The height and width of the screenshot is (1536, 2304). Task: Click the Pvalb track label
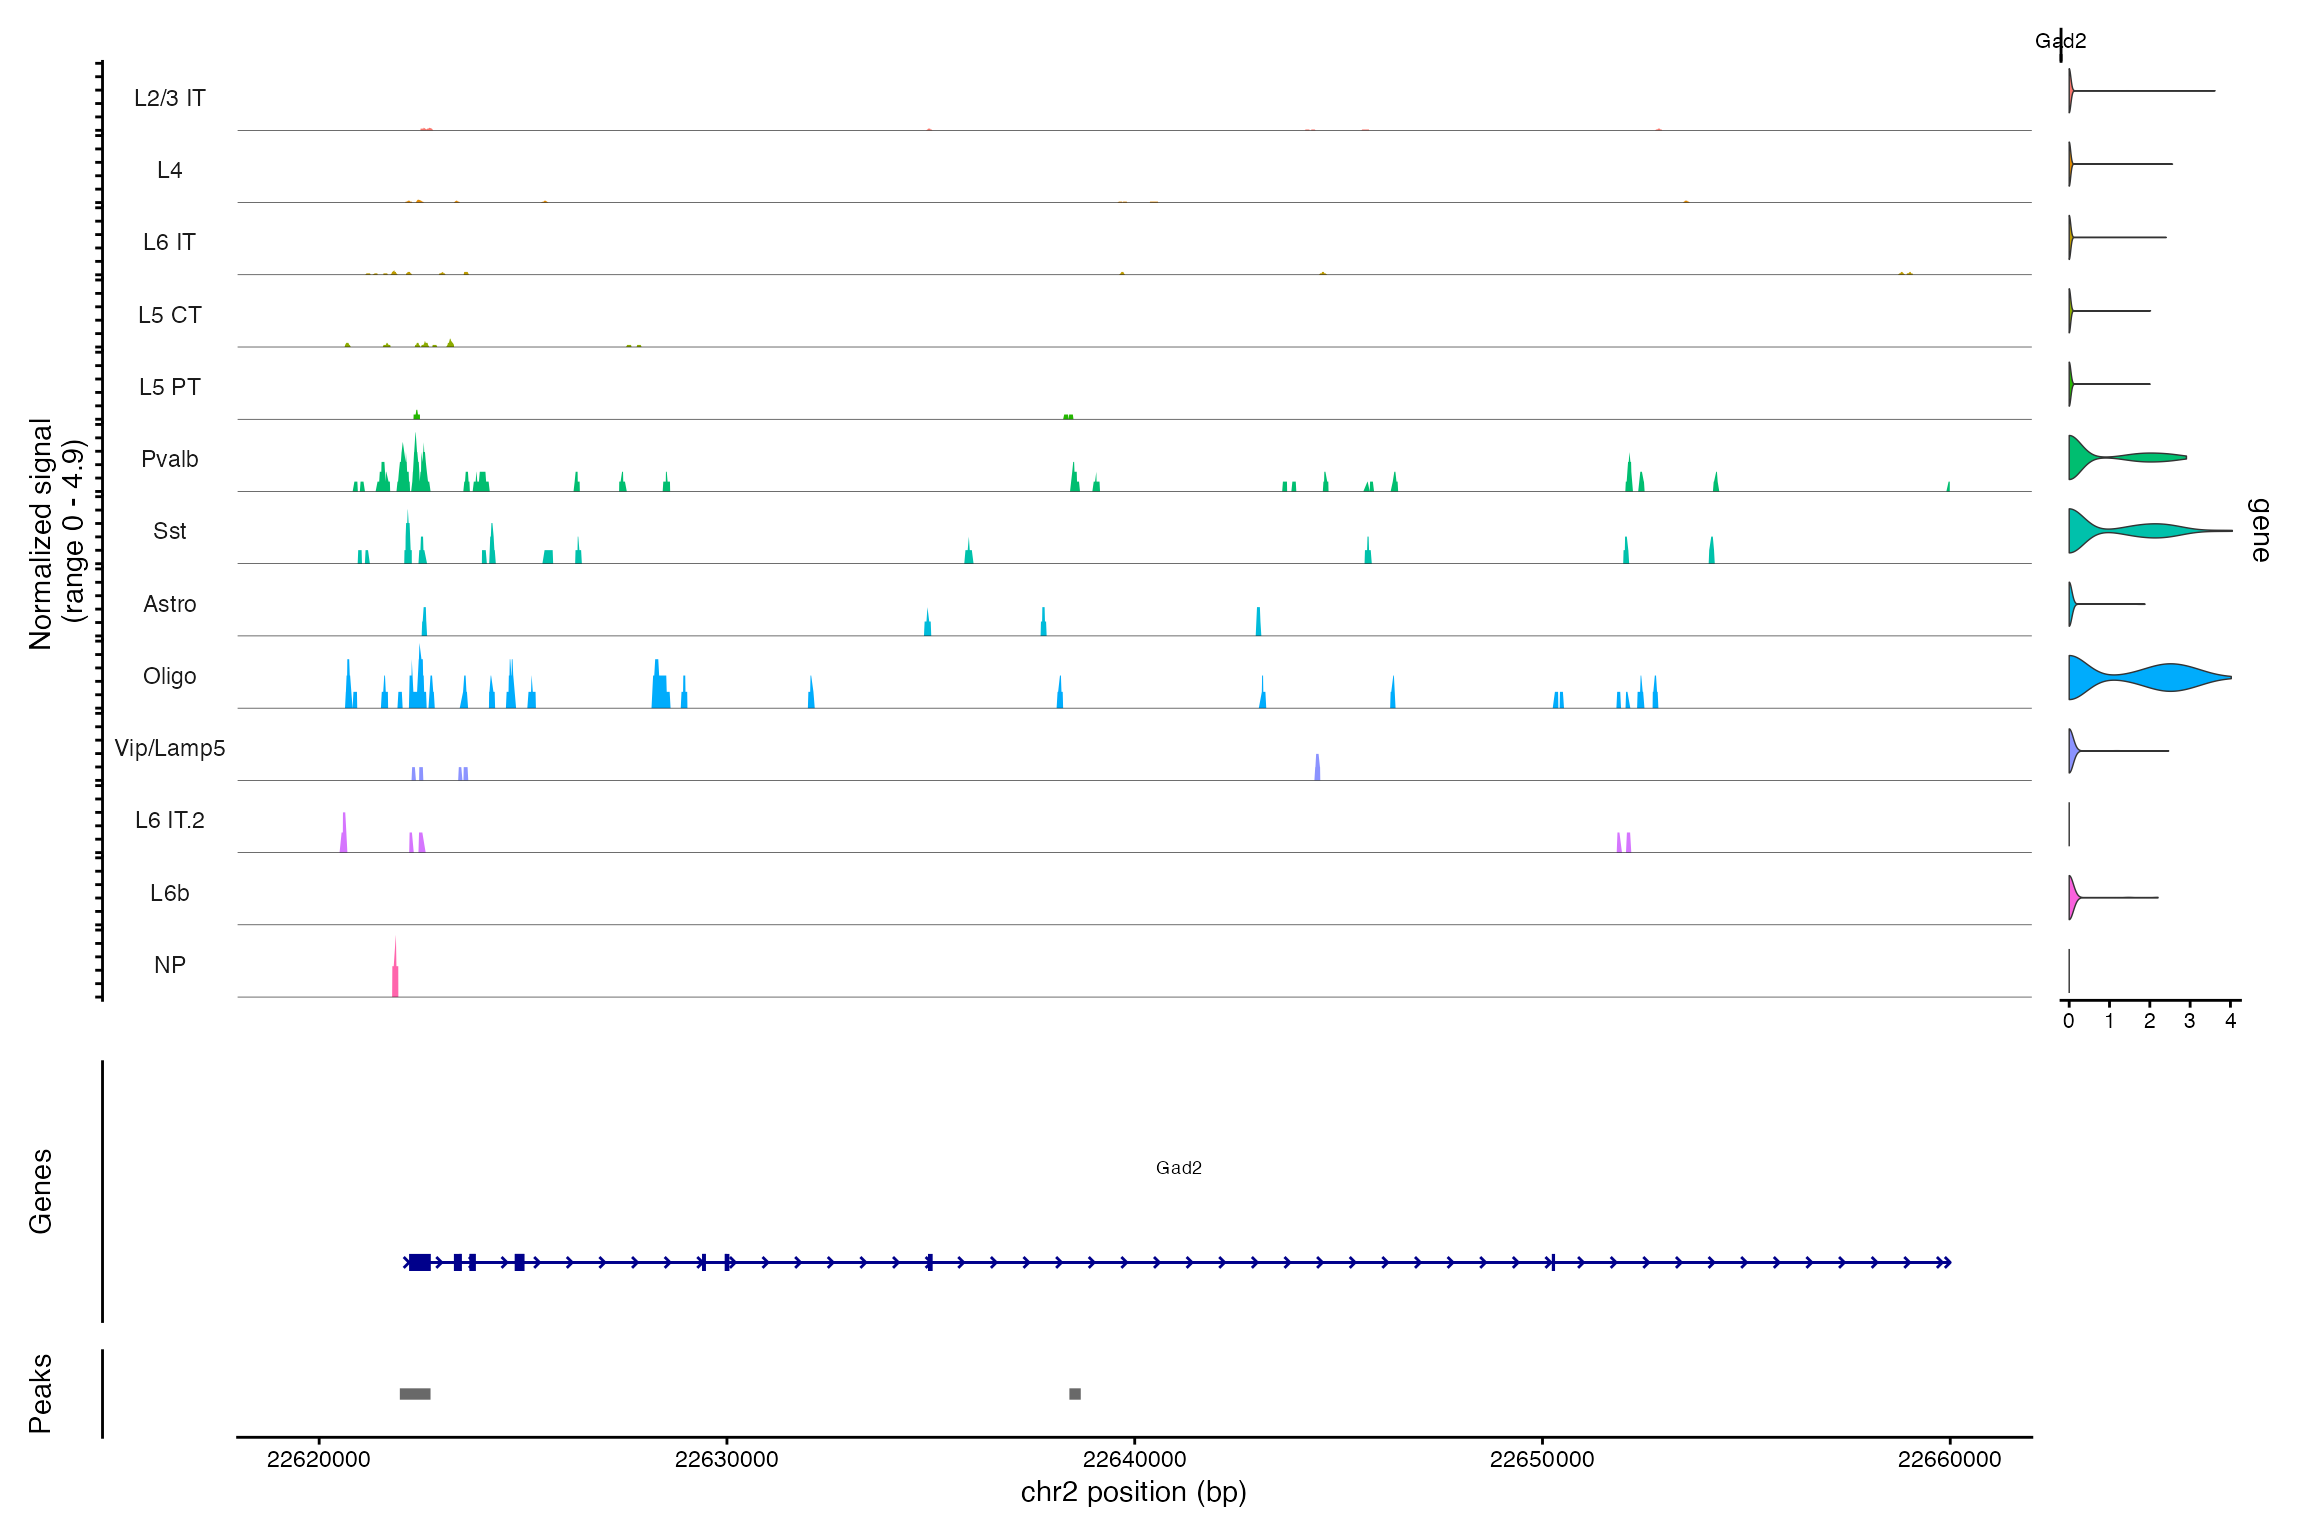coord(169,459)
